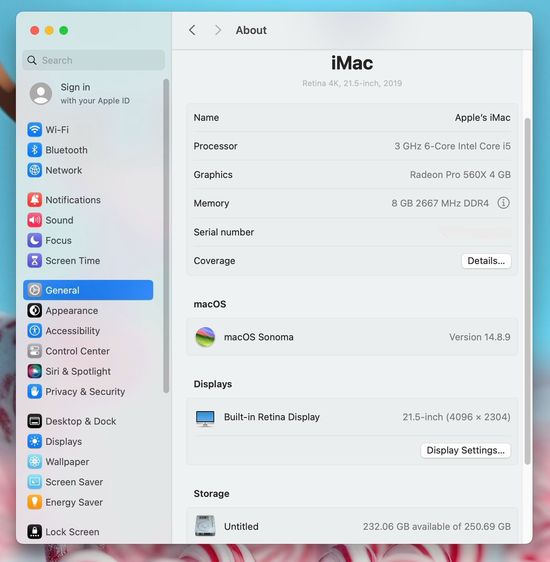Click the 21.5-inch (4096 × 2304) text
550x562 pixels.
click(456, 417)
